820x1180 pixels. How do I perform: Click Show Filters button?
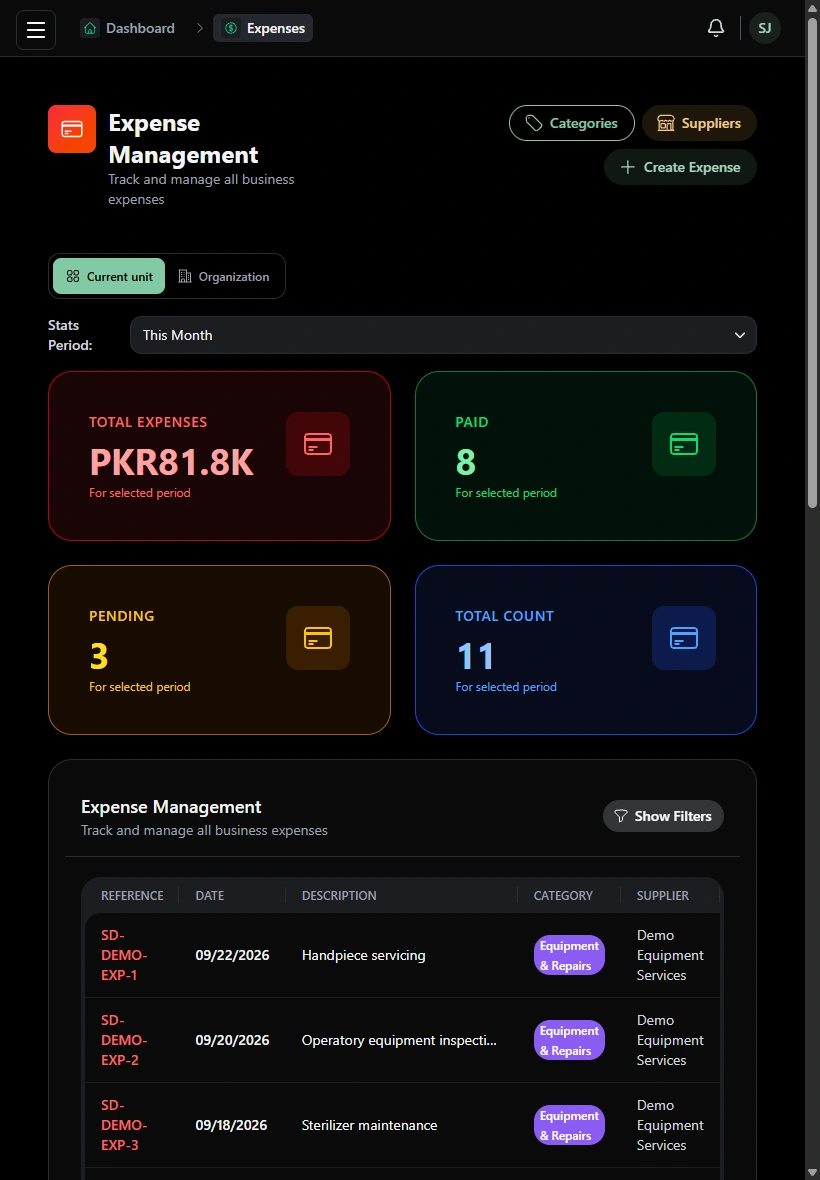(x=663, y=817)
